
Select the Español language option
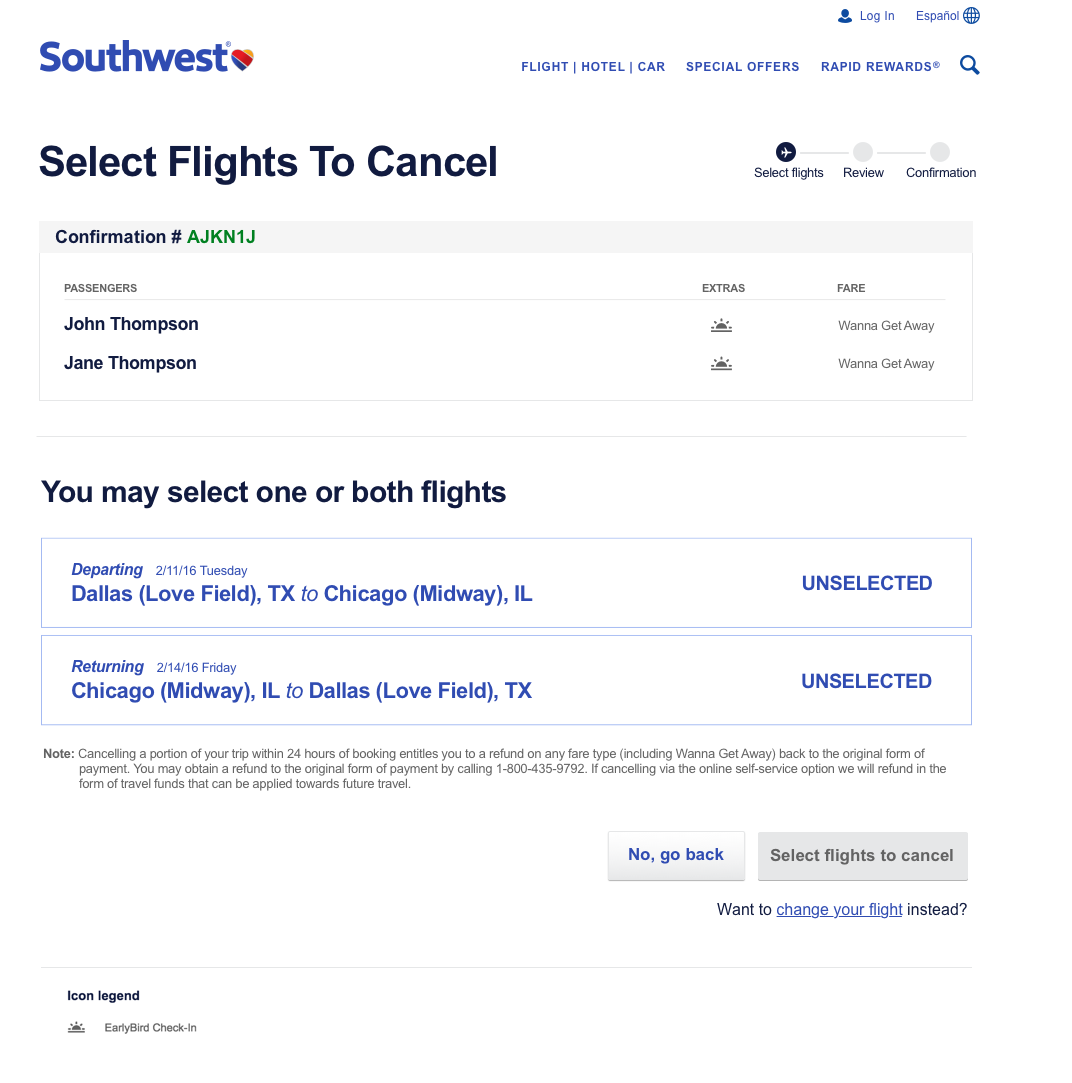point(935,15)
